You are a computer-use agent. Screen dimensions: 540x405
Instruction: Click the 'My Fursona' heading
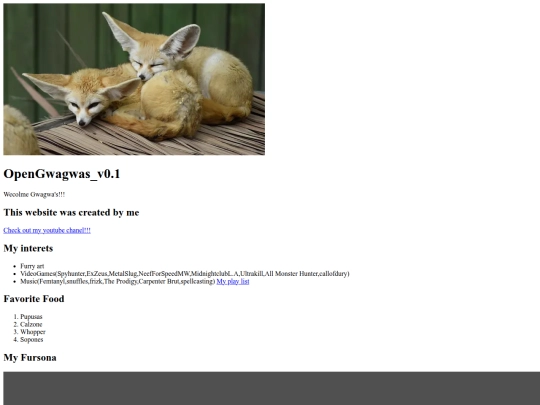(x=30, y=357)
